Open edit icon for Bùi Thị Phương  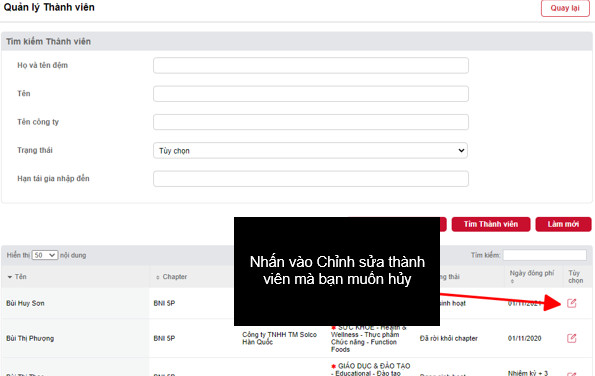click(x=571, y=338)
